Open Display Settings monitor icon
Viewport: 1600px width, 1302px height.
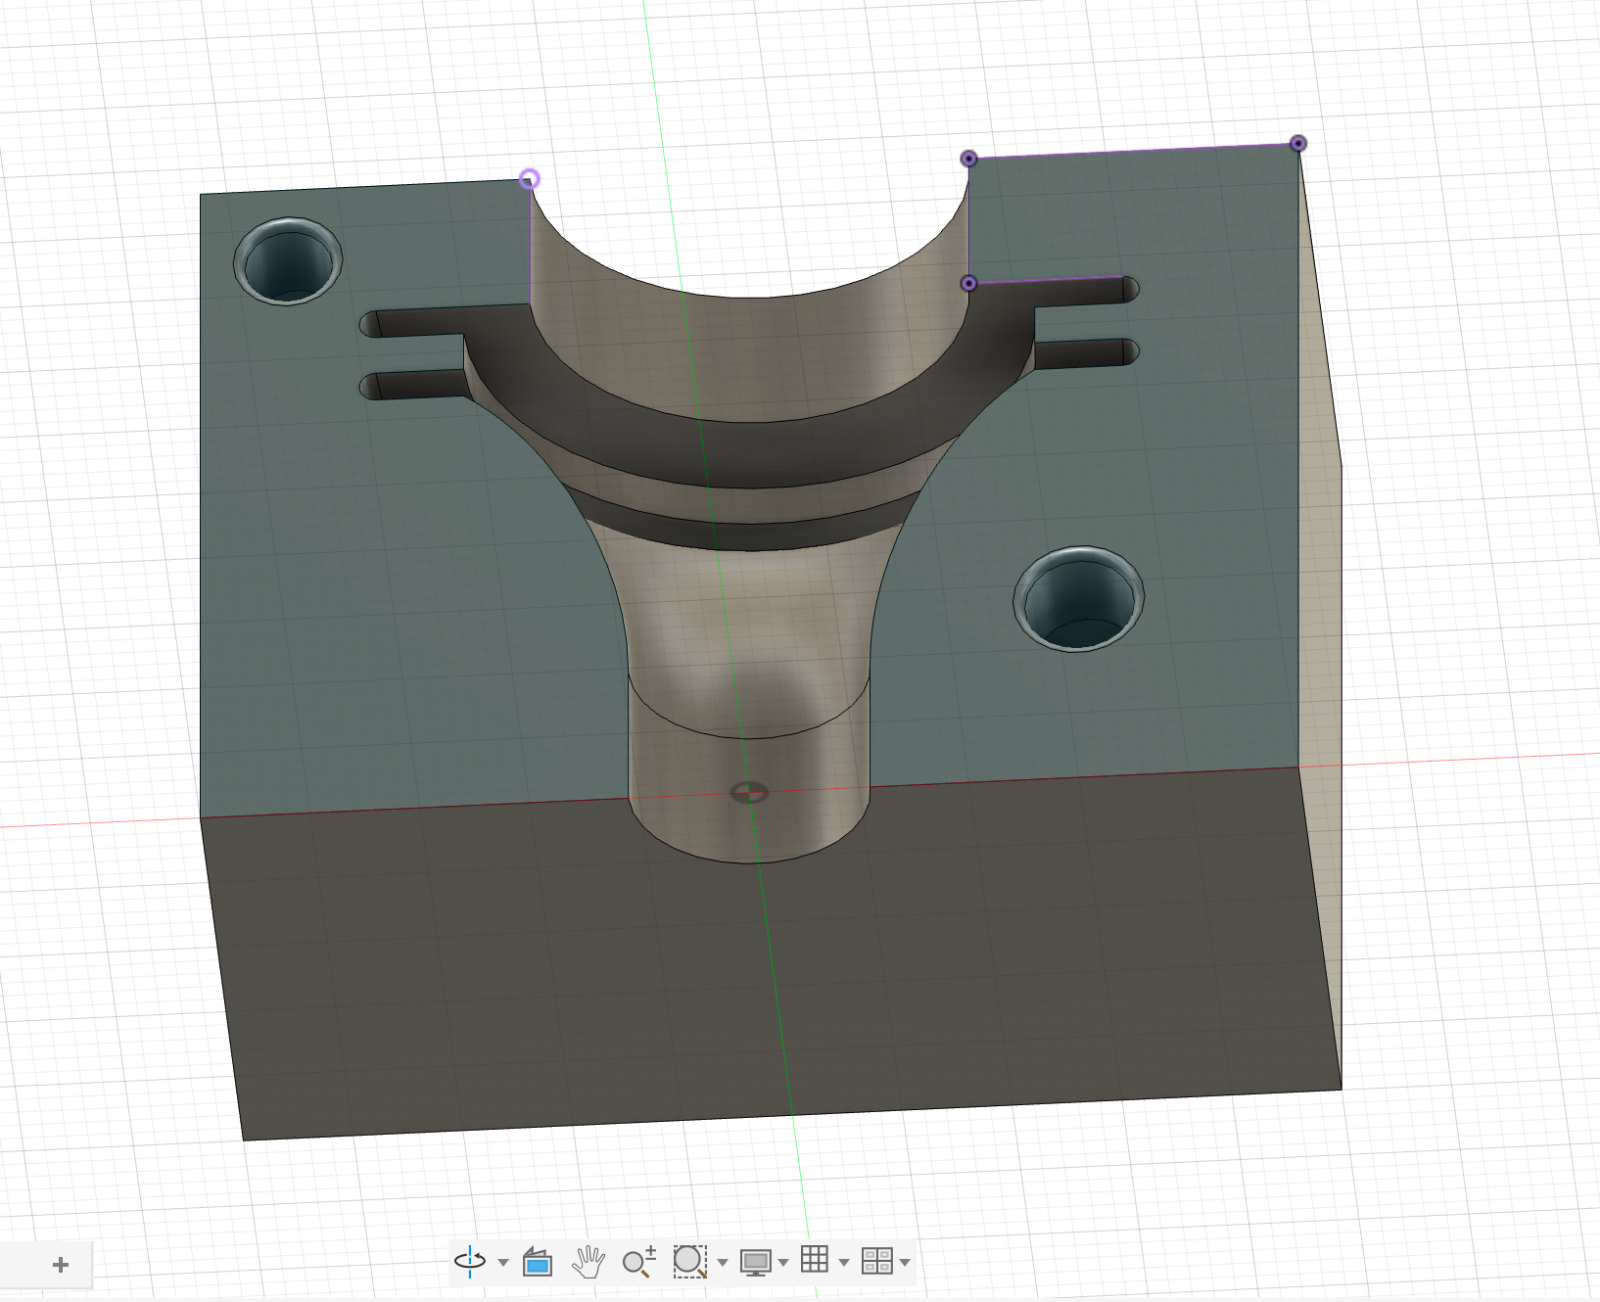756,1262
